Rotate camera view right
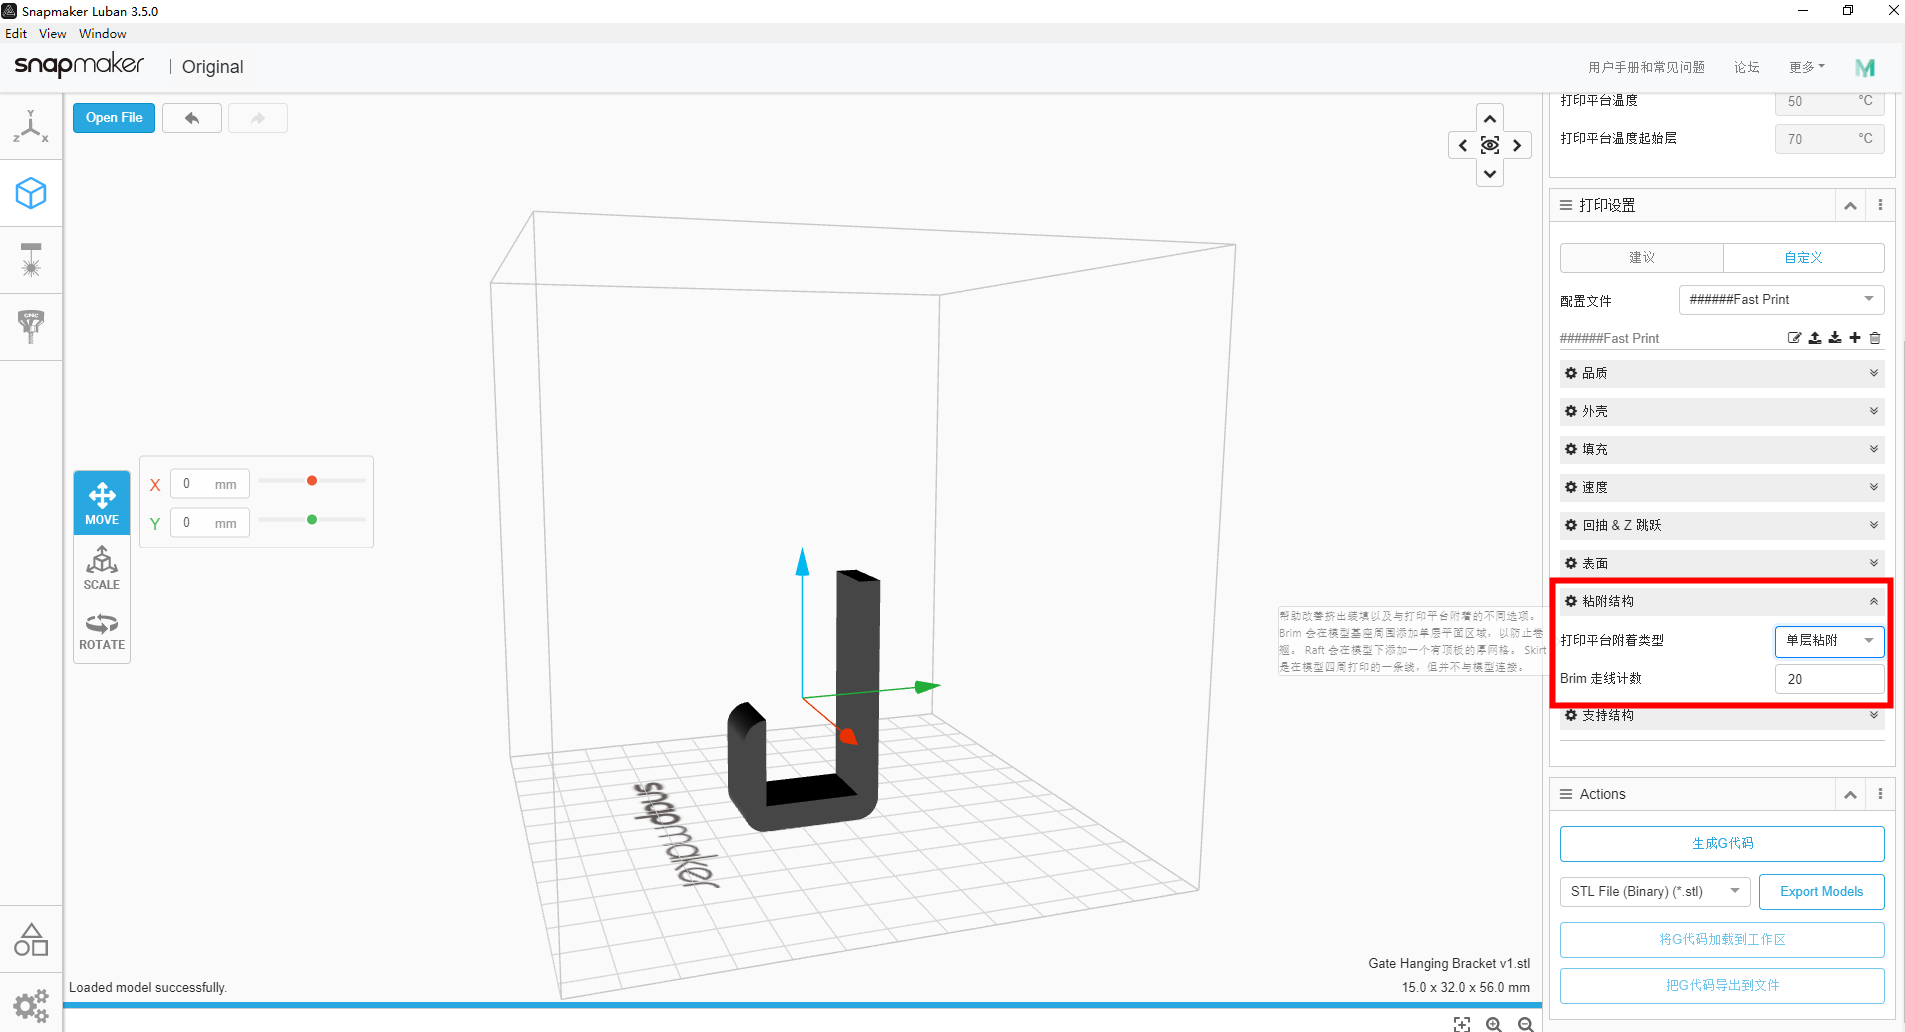This screenshot has width=1905, height=1032. click(1517, 145)
